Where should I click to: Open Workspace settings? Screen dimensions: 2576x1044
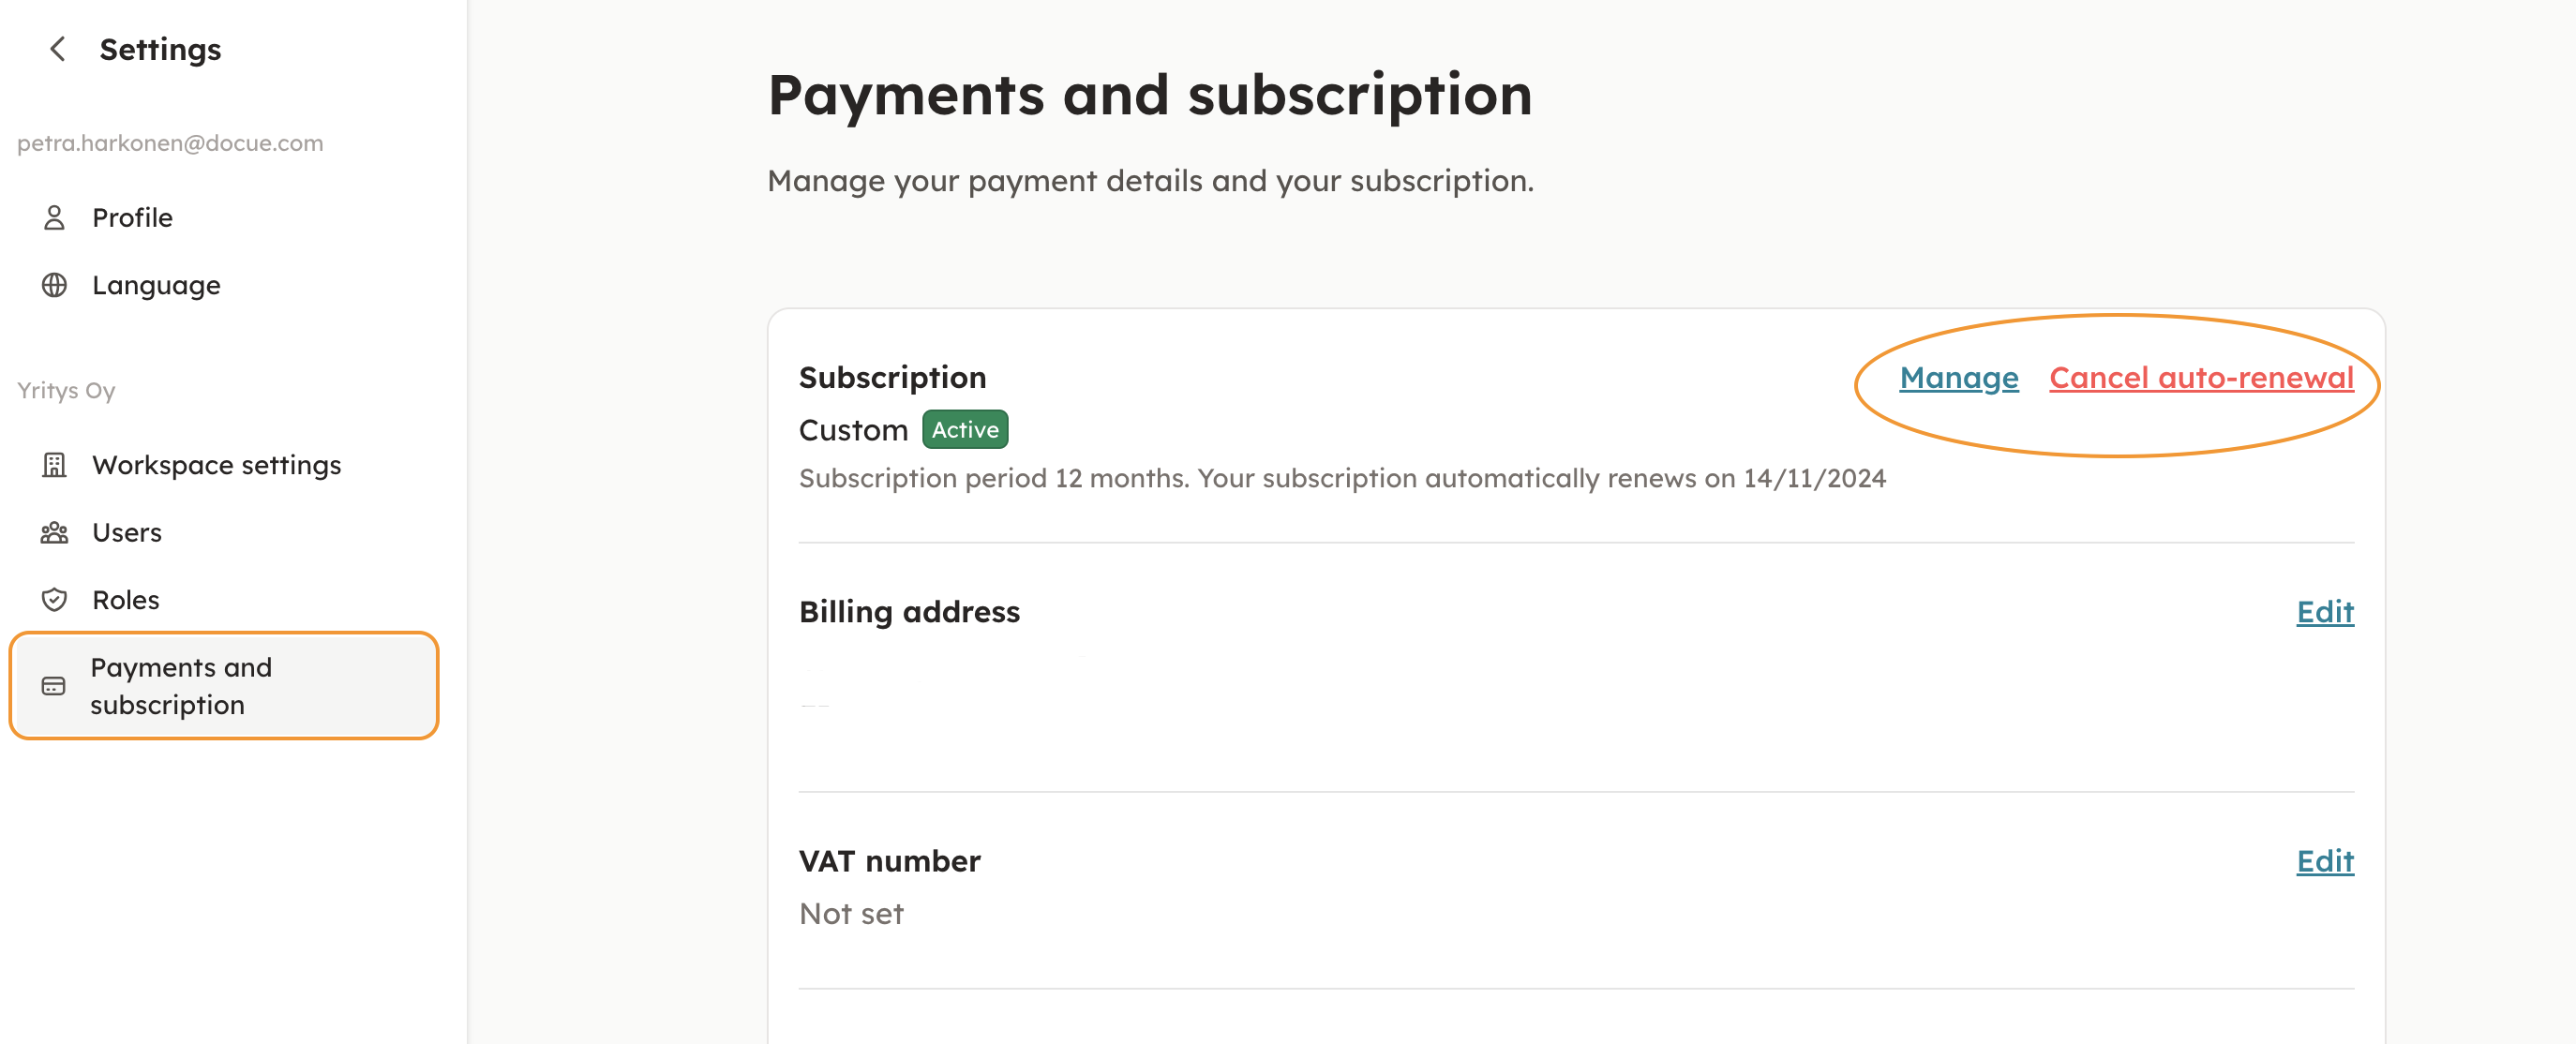pos(216,465)
